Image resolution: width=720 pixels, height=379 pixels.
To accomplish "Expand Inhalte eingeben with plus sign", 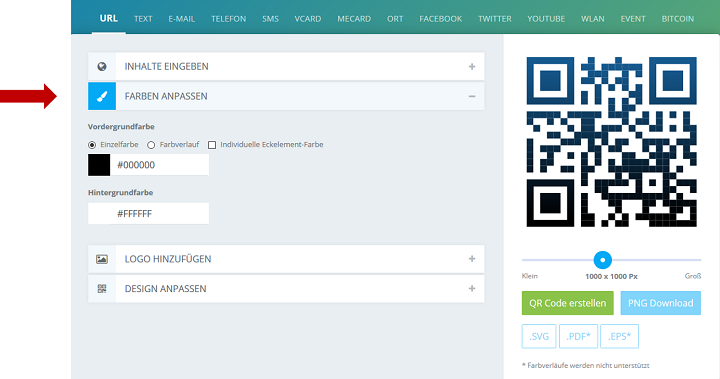I will click(472, 67).
